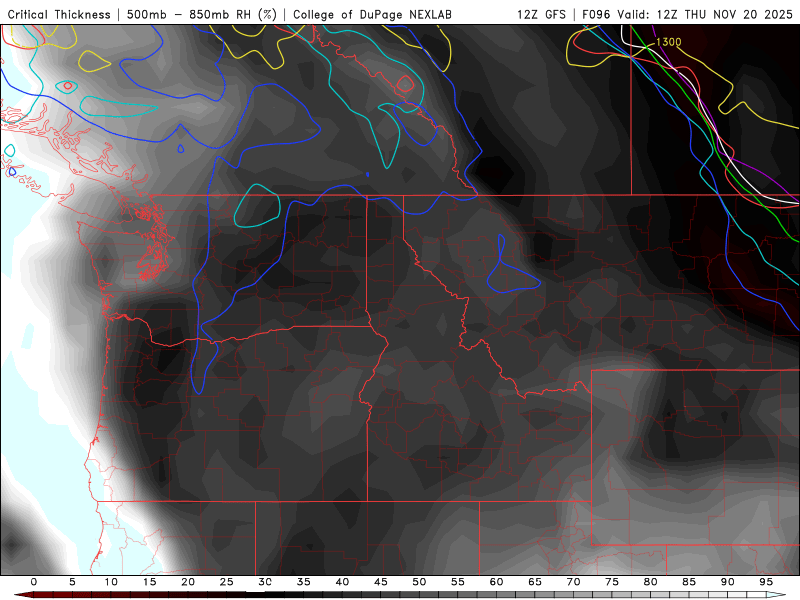800x600 pixels.
Task: Click the colorbar value '25'
Action: click(227, 582)
